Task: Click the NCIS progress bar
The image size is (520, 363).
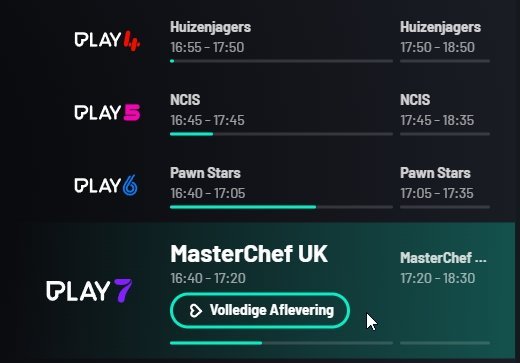Action: click(x=281, y=134)
